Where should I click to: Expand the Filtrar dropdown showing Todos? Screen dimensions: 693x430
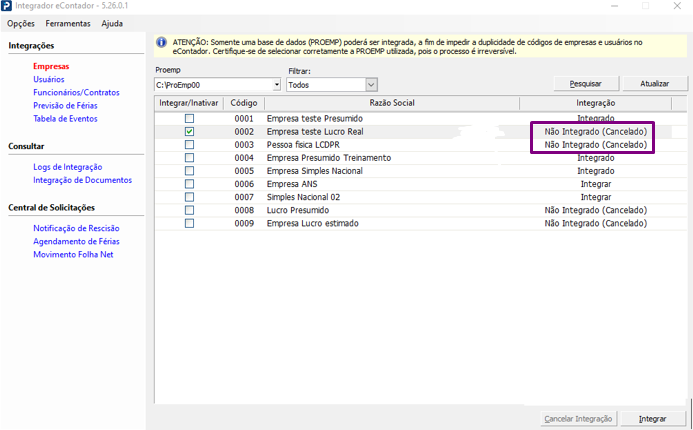pos(370,85)
